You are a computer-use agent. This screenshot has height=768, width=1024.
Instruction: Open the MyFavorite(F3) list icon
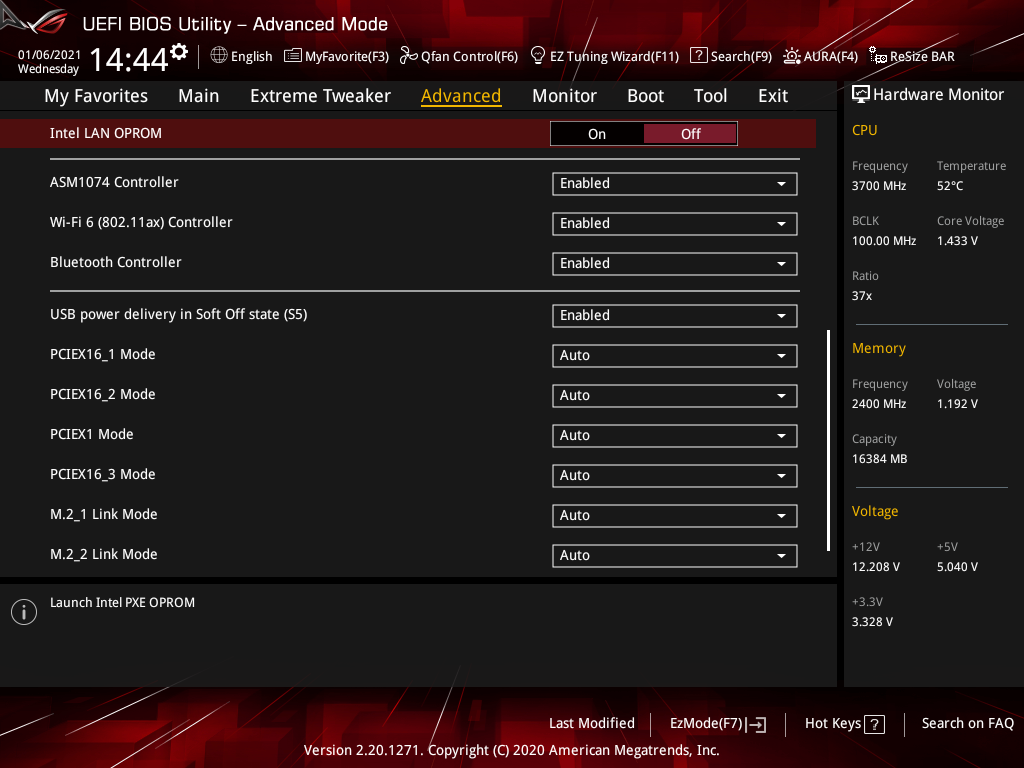click(293, 56)
